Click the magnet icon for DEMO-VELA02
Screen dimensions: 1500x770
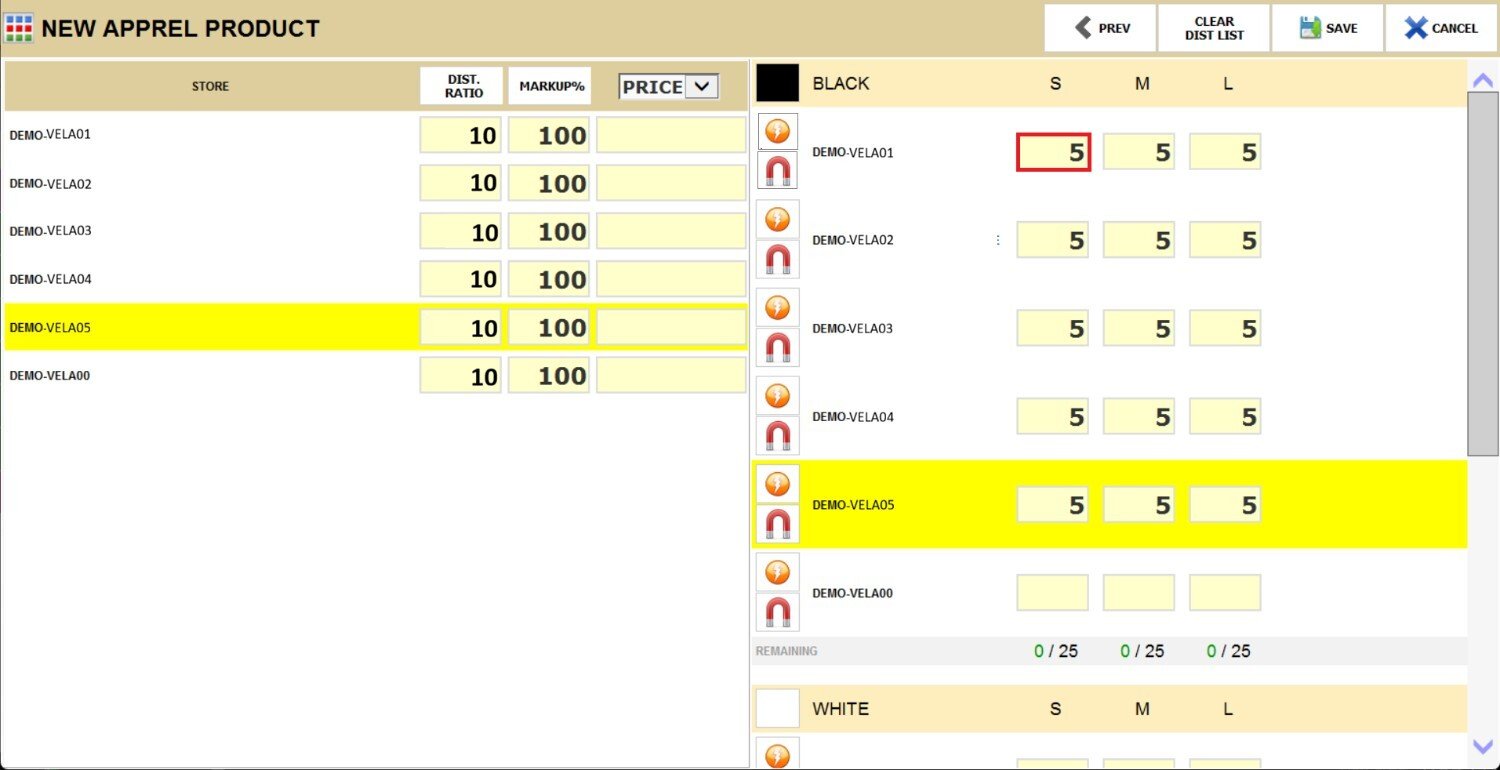777,259
